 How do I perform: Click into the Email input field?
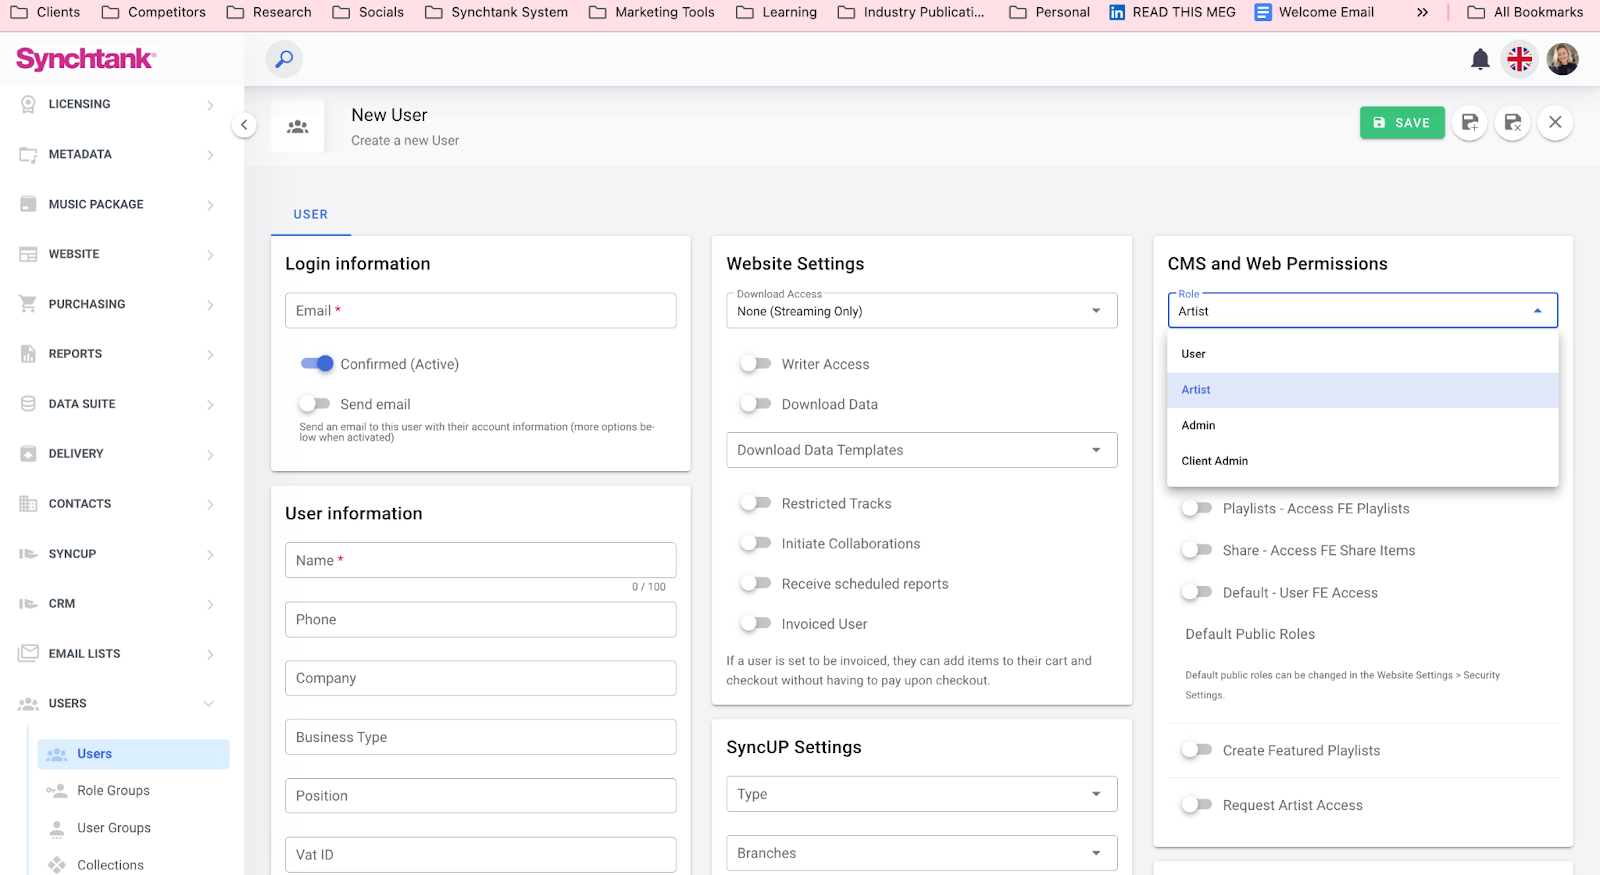pyautogui.click(x=480, y=311)
